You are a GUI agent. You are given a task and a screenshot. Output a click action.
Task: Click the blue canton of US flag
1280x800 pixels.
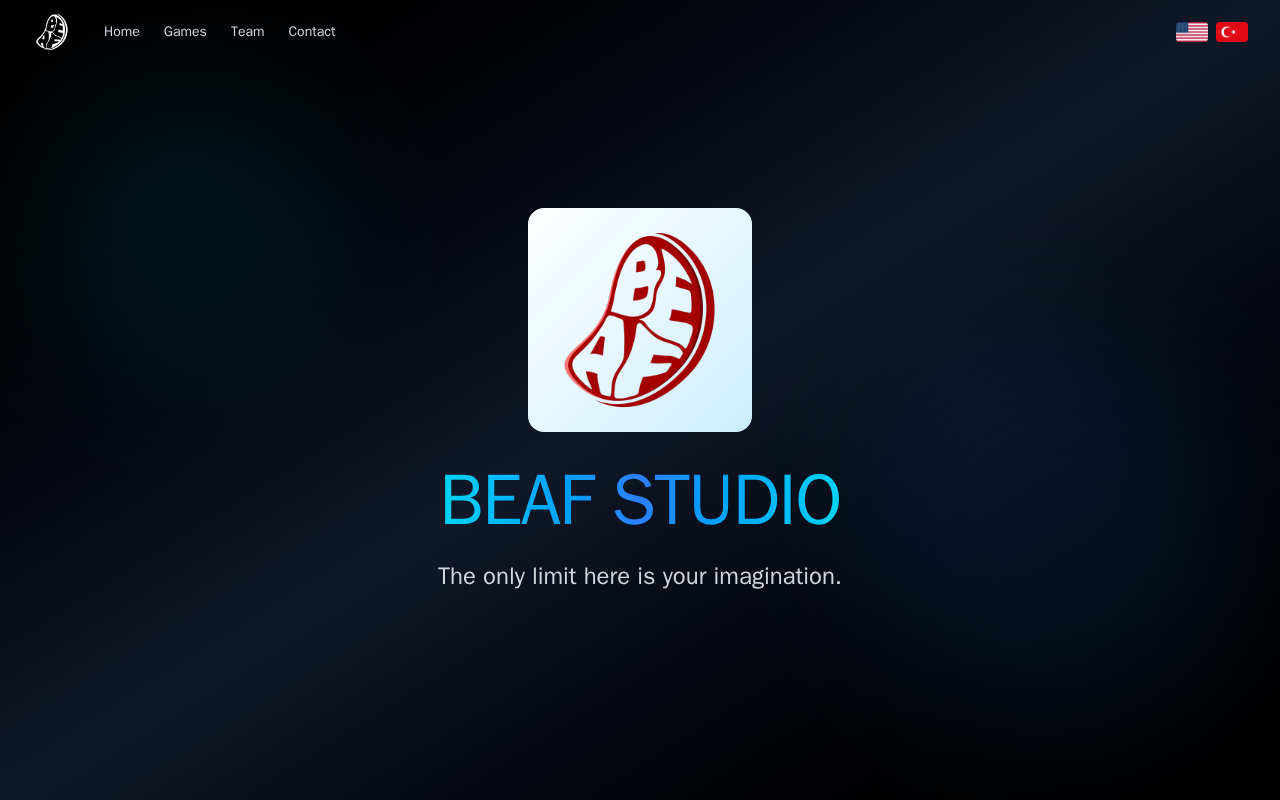[x=1183, y=27]
